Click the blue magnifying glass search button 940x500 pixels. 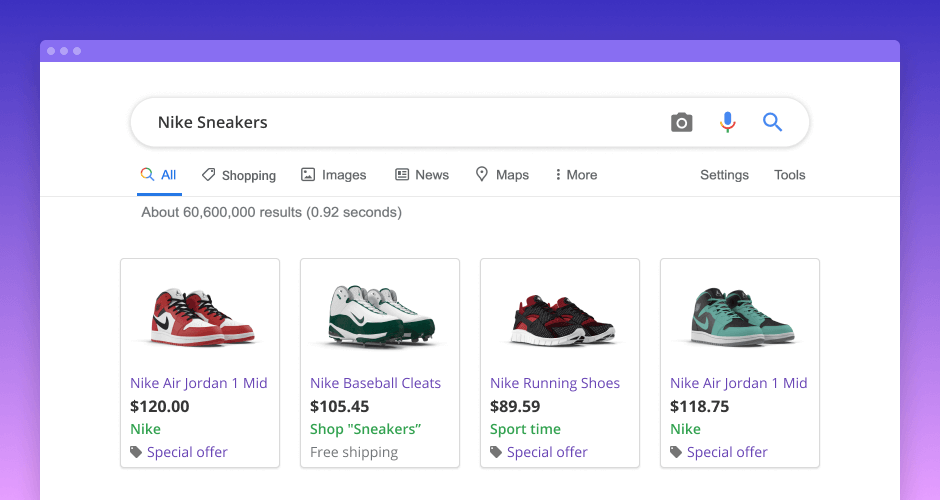772,122
